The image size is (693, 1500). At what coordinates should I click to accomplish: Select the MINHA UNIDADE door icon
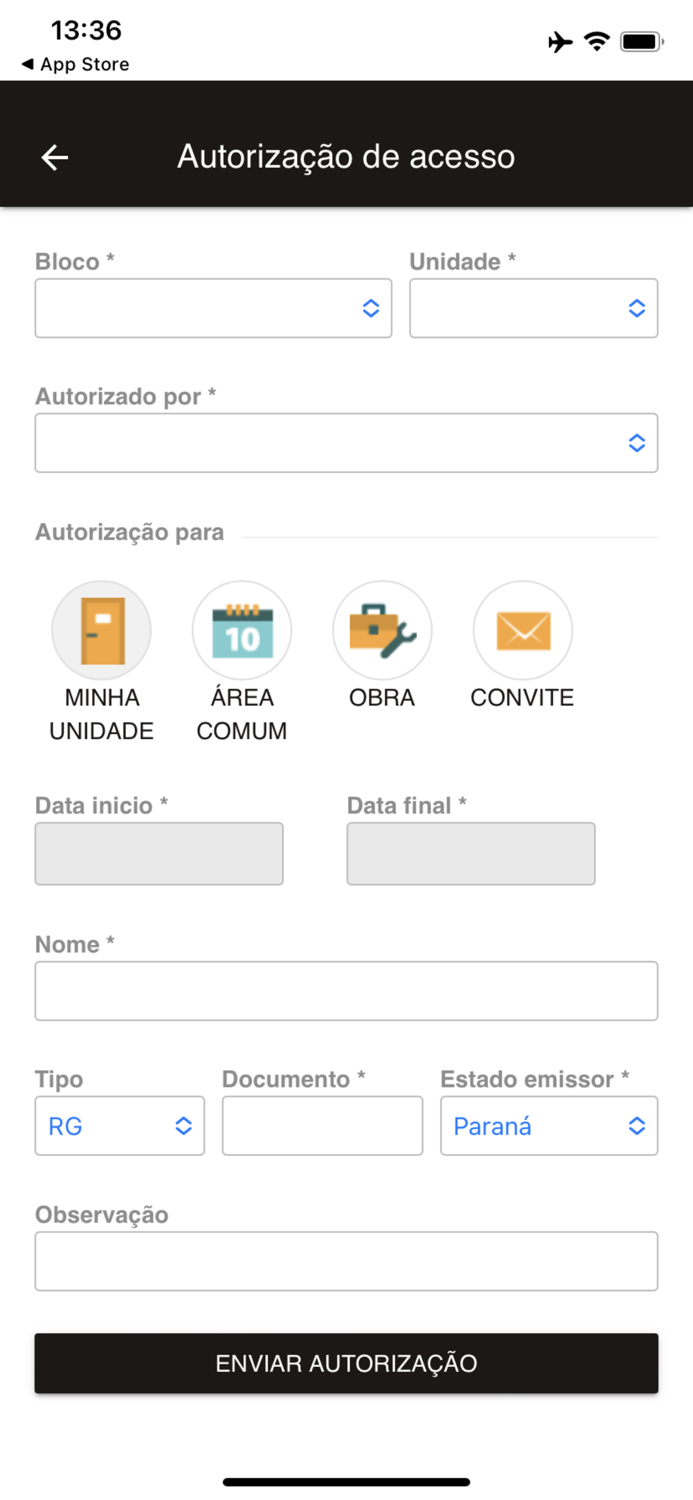point(101,630)
